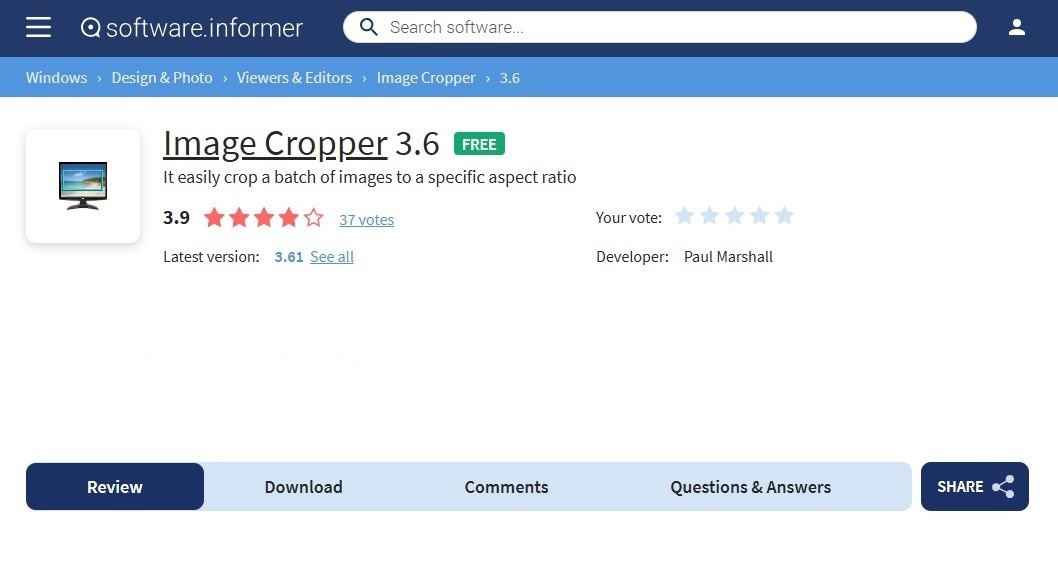This screenshot has height=564, width=1058.
Task: Open Viewers & Editors breadcrumb
Action: (x=294, y=78)
